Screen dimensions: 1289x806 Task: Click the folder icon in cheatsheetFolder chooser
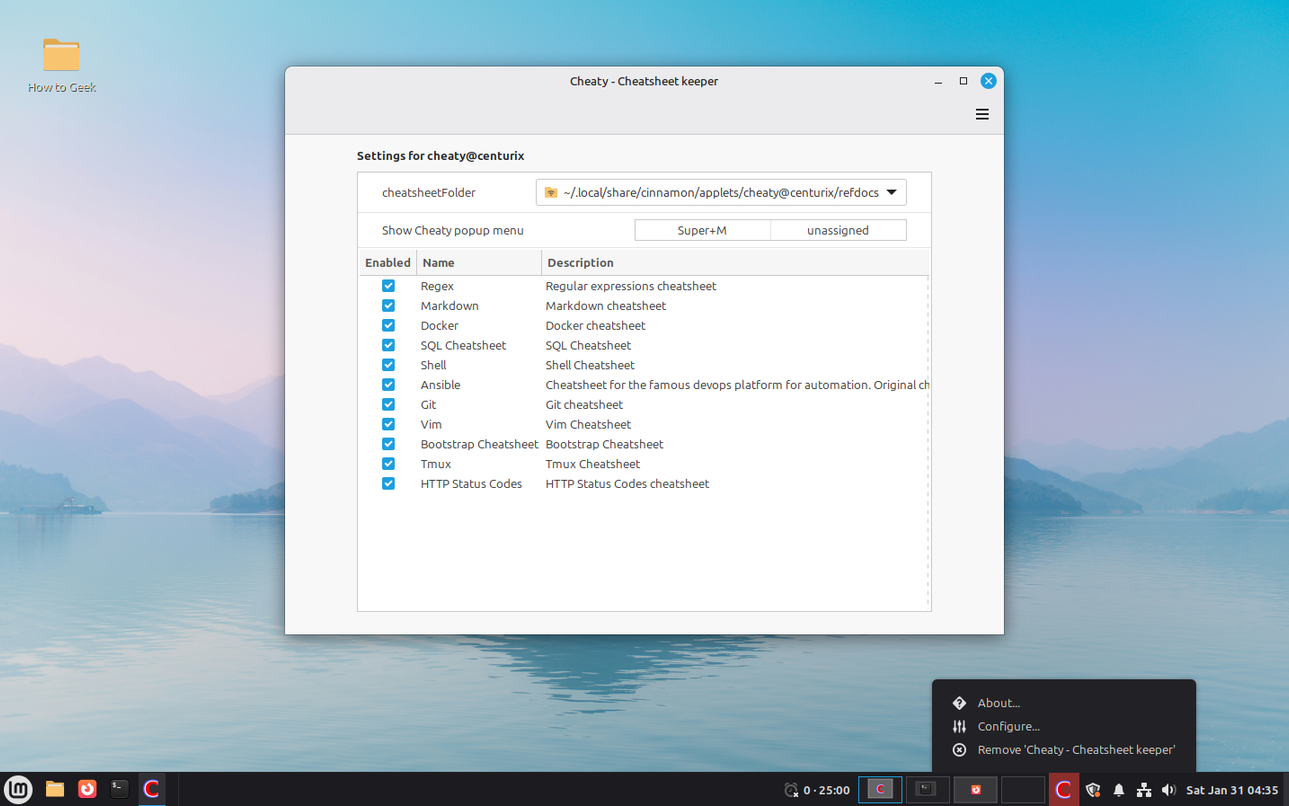click(551, 193)
